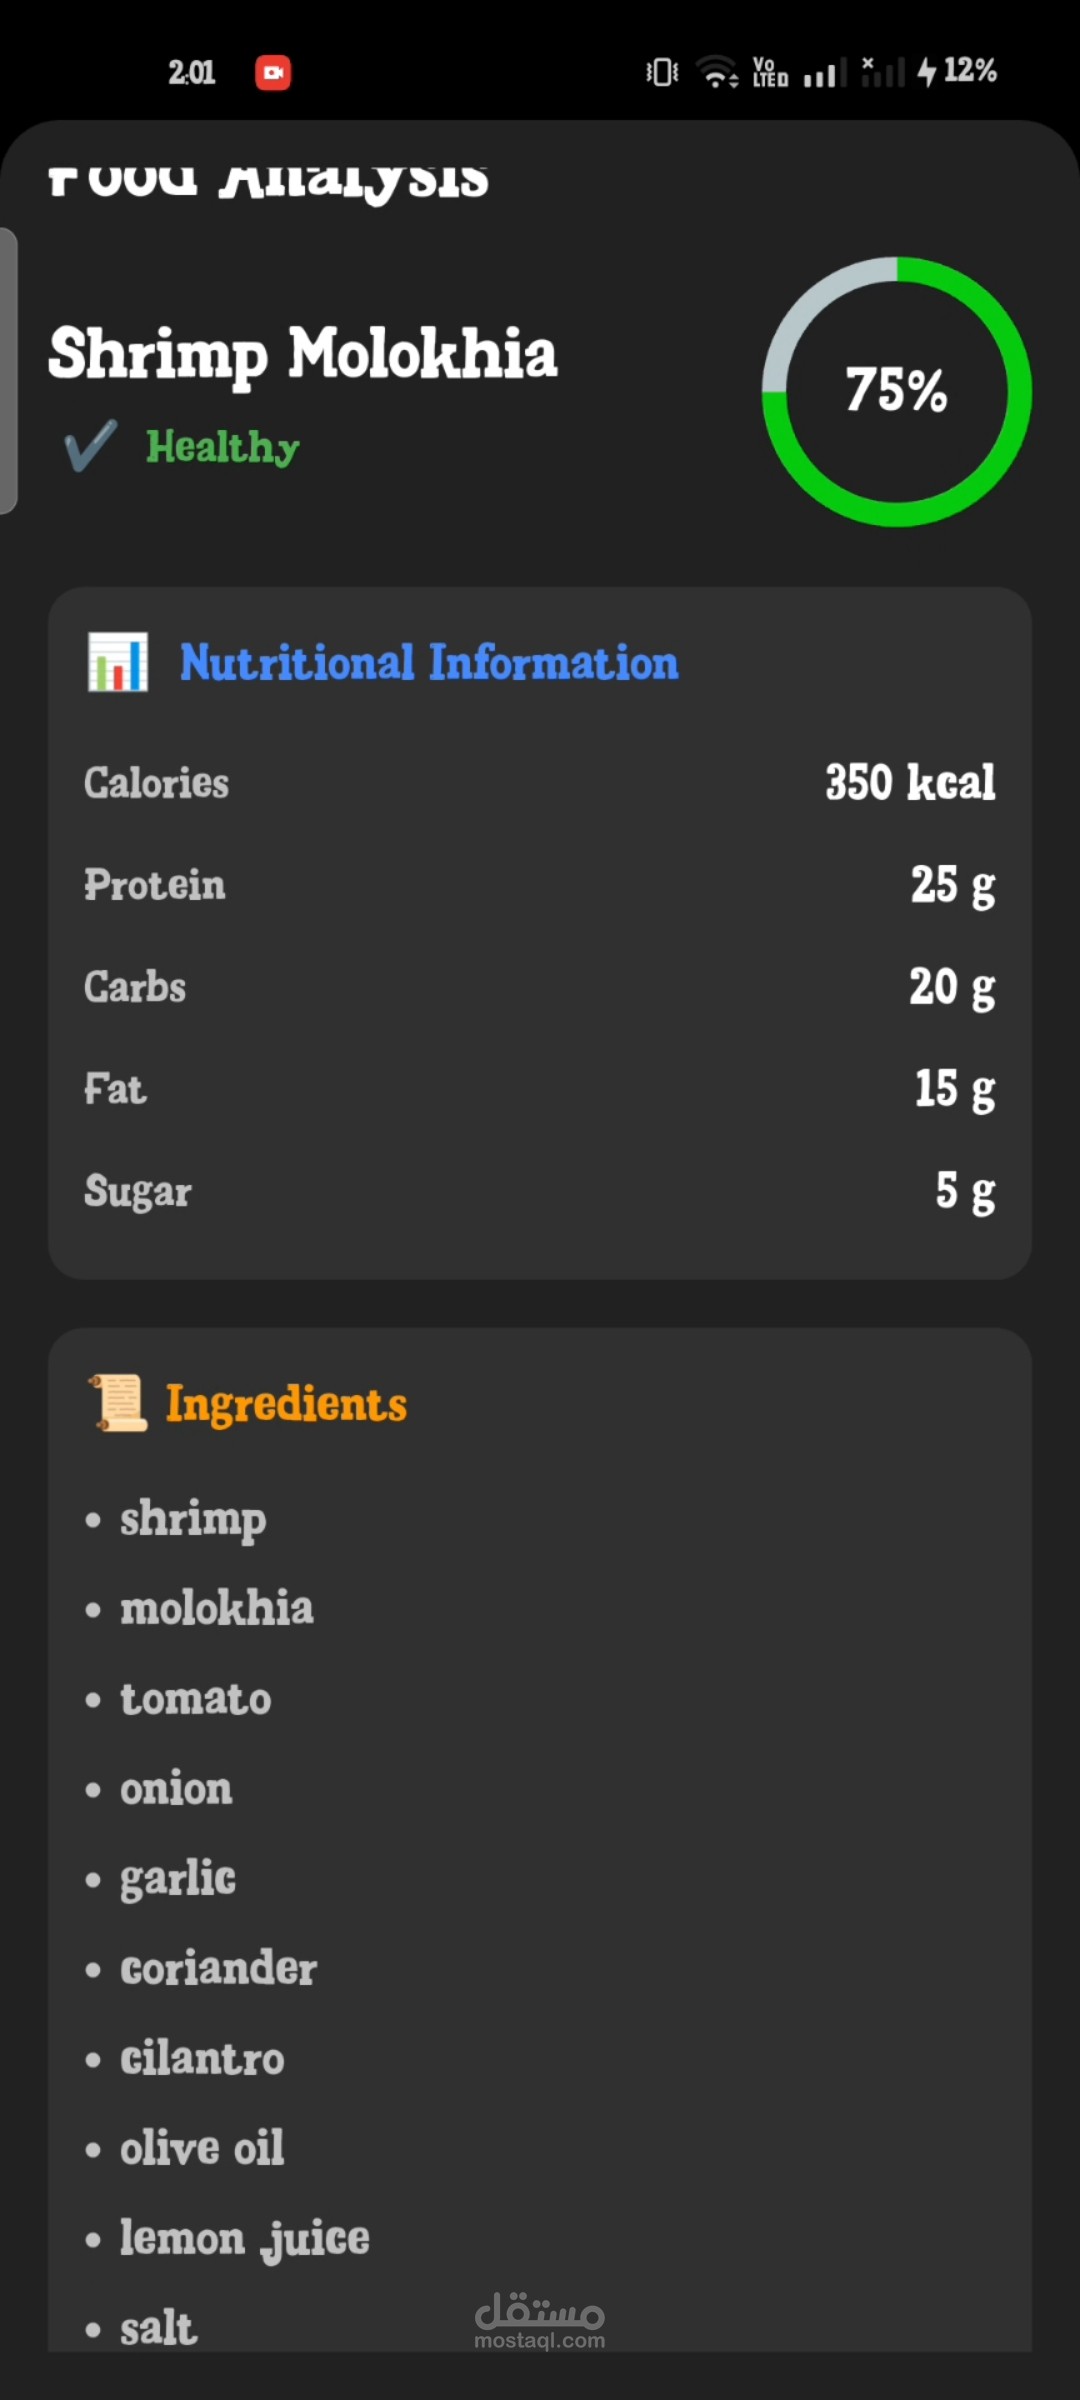This screenshot has width=1080, height=2400.
Task: Tap the green Healthy label
Action: tap(222, 446)
